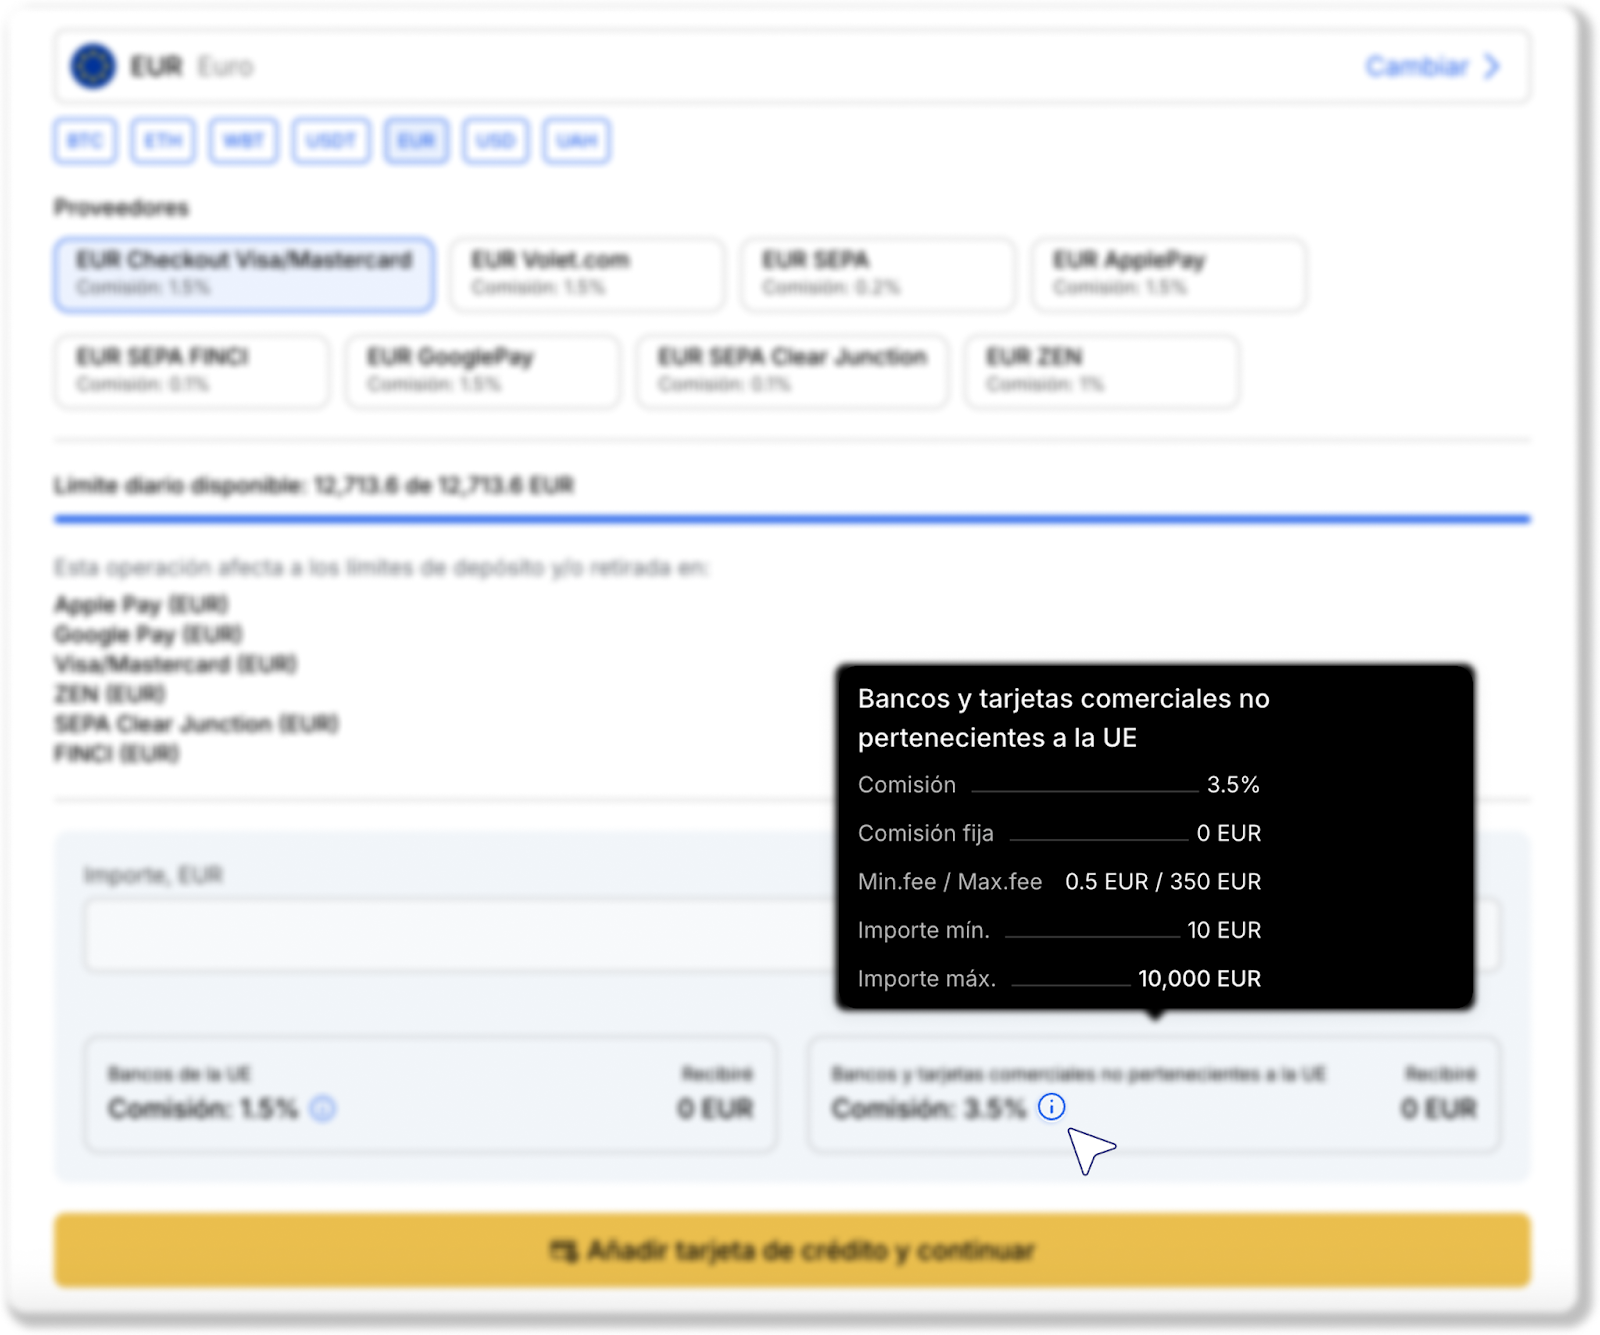1600x1335 pixels.
Task: Select the ETH currency chip
Action: (x=163, y=141)
